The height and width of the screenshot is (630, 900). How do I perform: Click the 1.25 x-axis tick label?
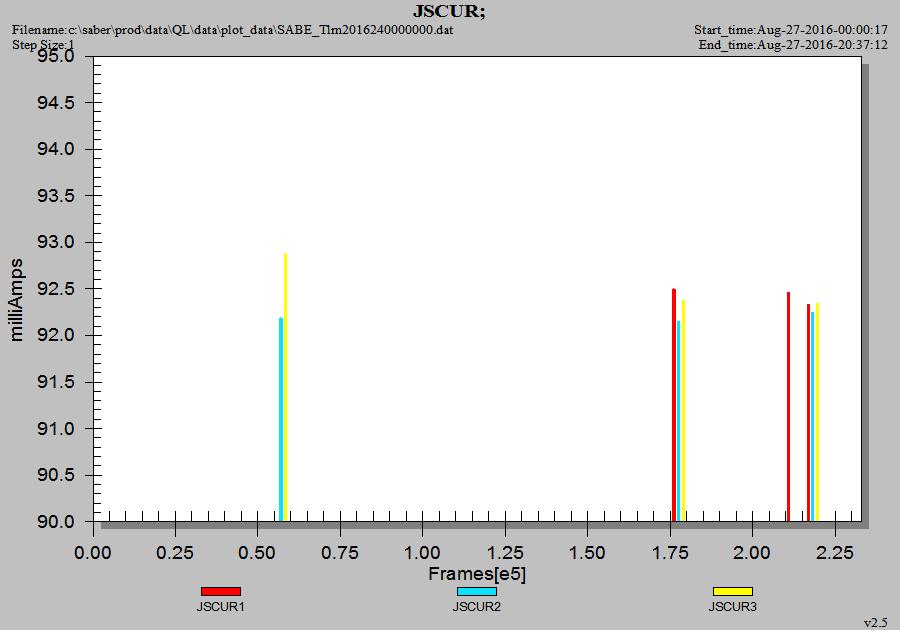click(x=505, y=553)
